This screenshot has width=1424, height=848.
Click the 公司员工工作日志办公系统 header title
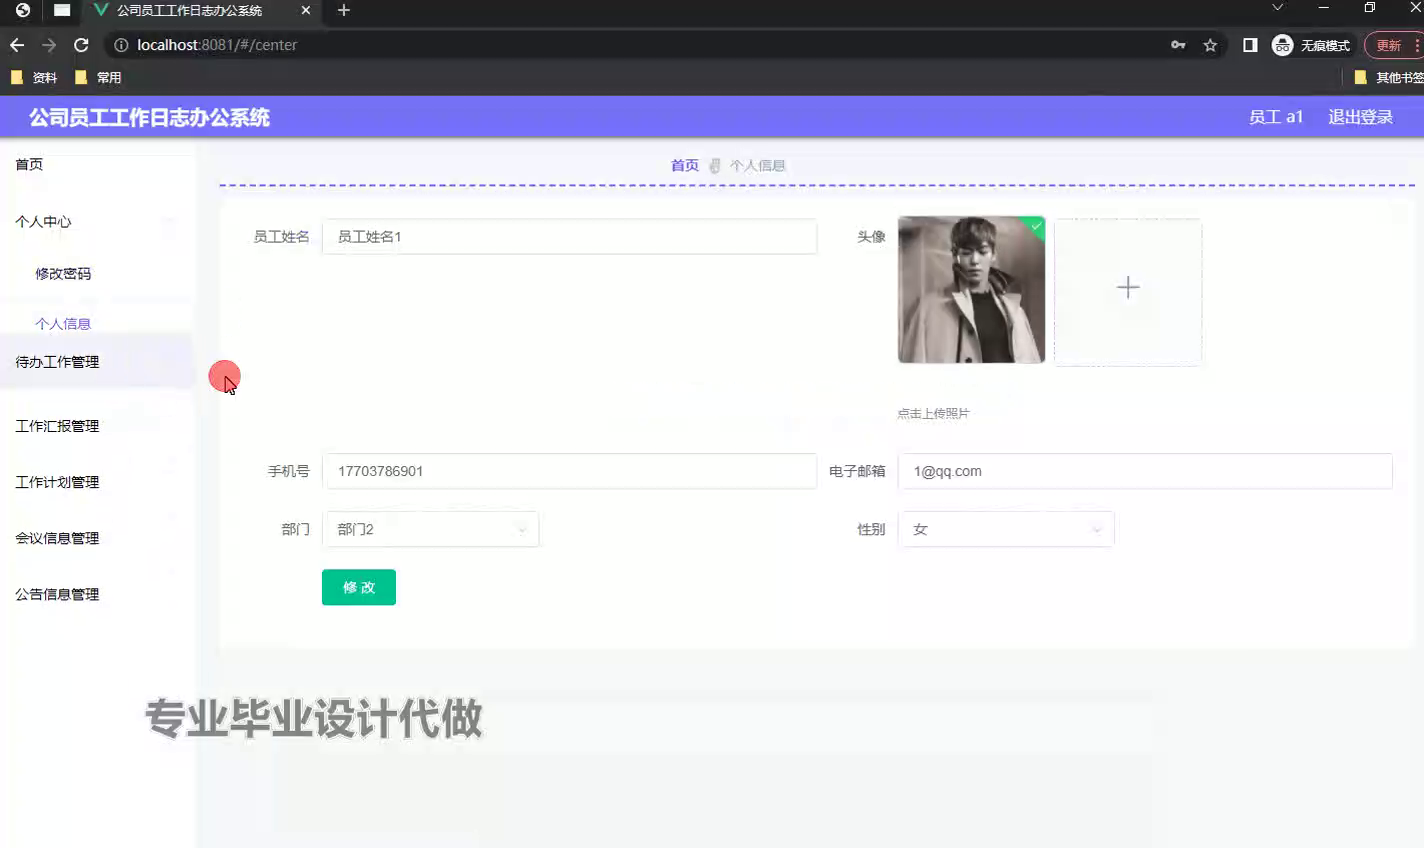[x=149, y=117]
